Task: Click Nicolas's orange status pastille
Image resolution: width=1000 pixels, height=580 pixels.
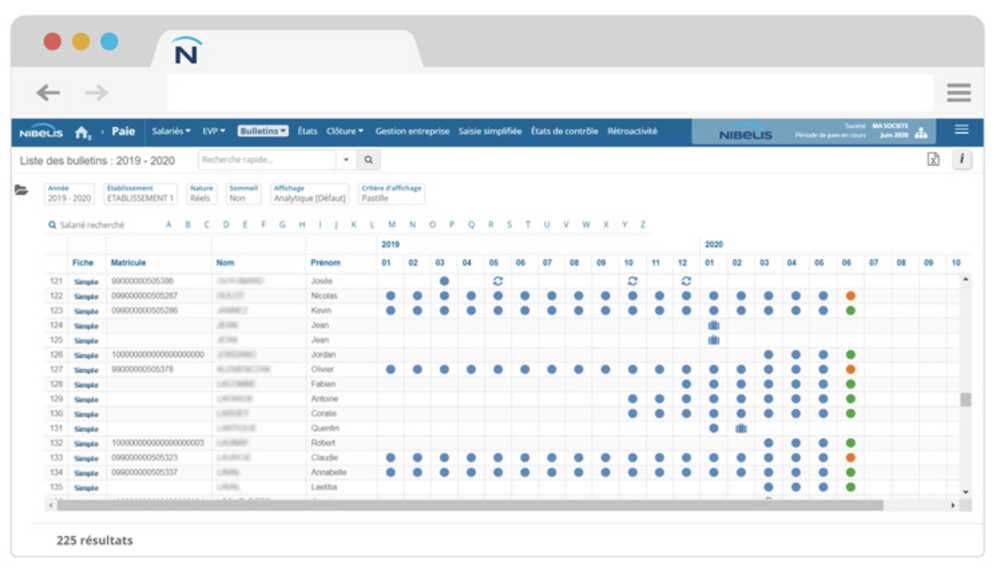Action: click(850, 296)
